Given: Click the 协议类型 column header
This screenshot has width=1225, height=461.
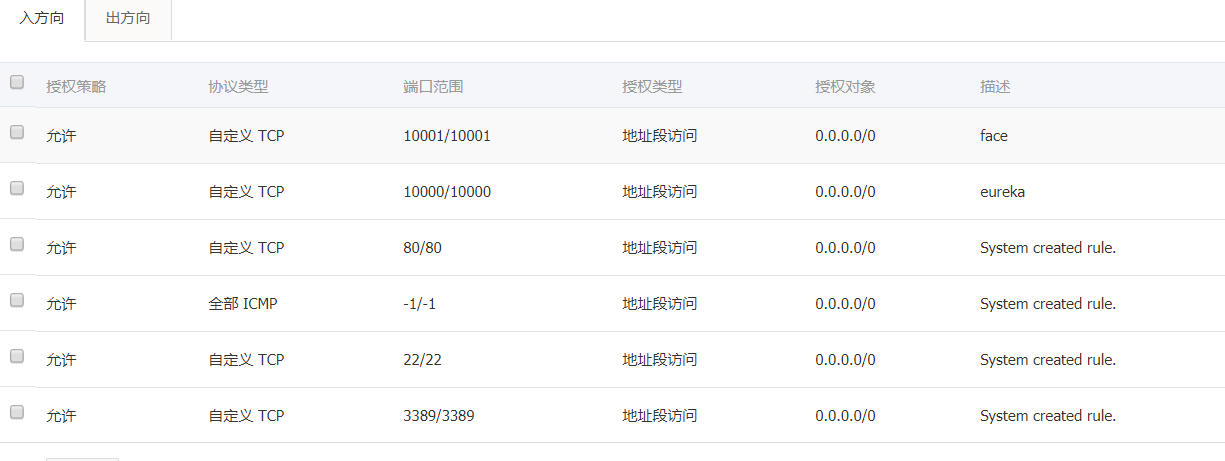Looking at the screenshot, I should [238, 87].
